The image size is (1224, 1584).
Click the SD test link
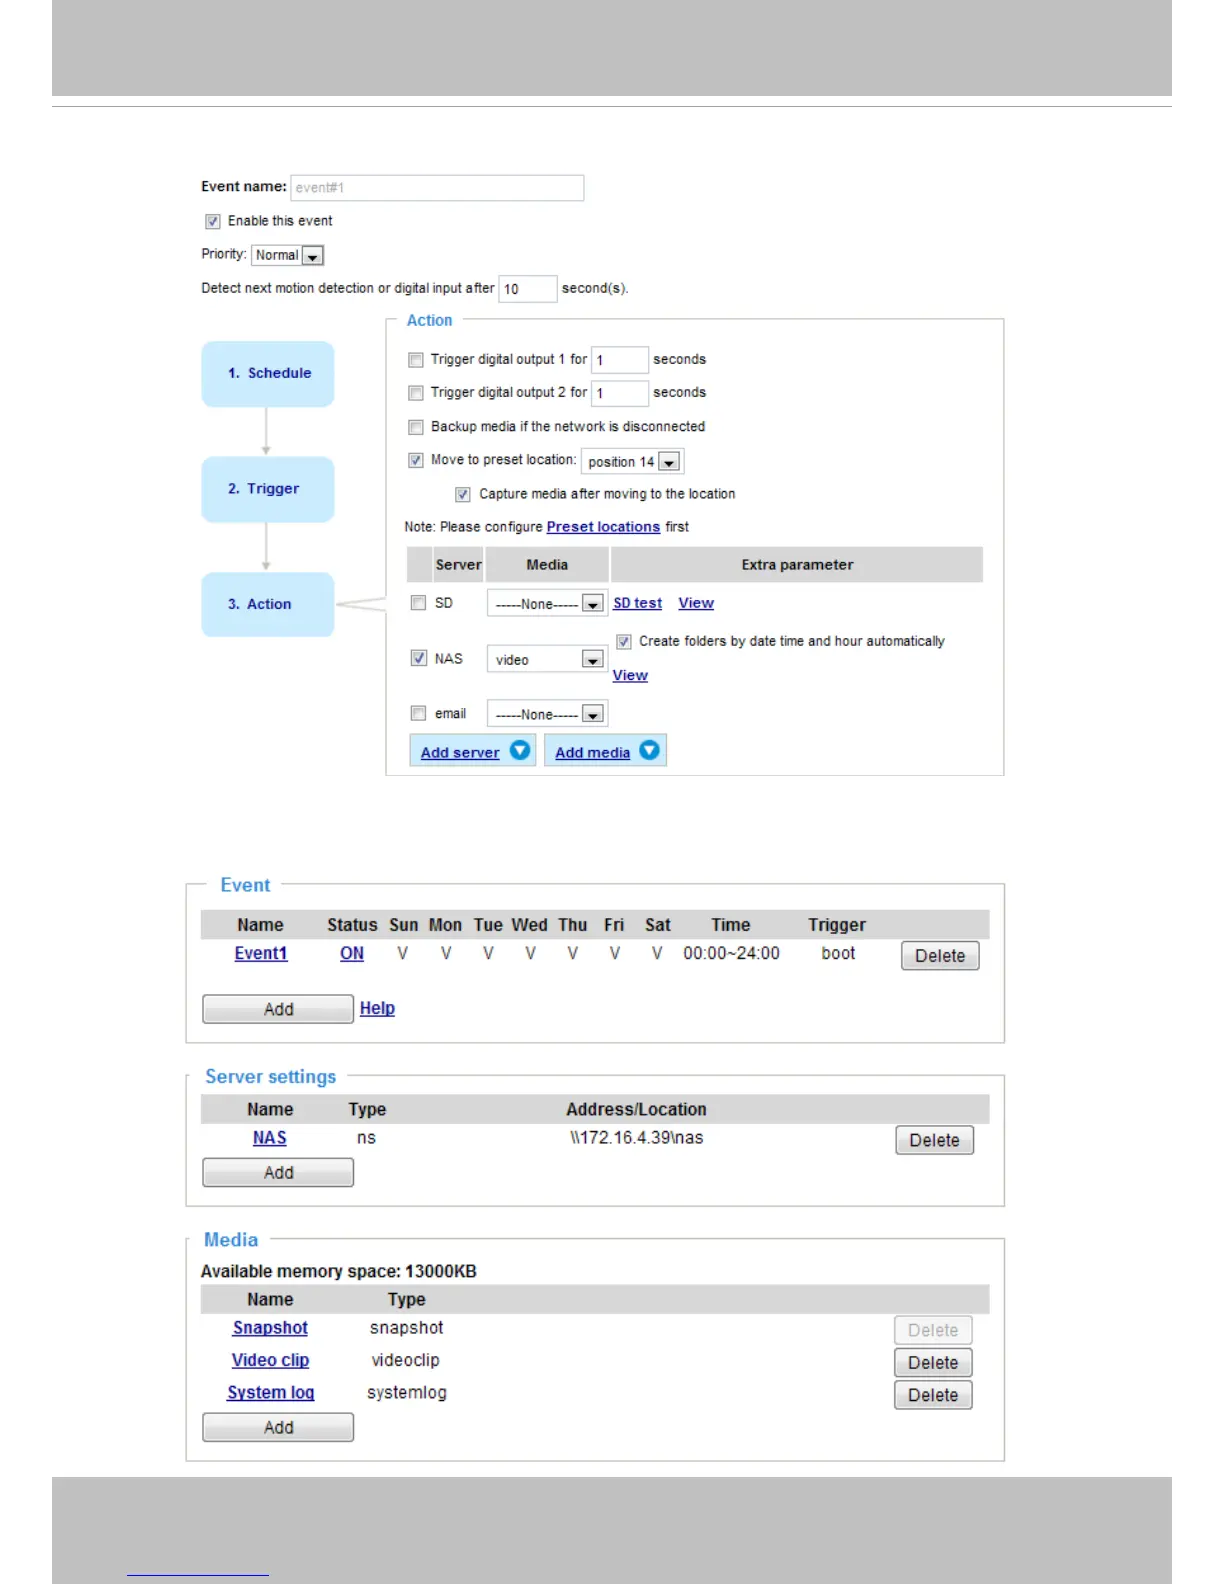coord(638,603)
